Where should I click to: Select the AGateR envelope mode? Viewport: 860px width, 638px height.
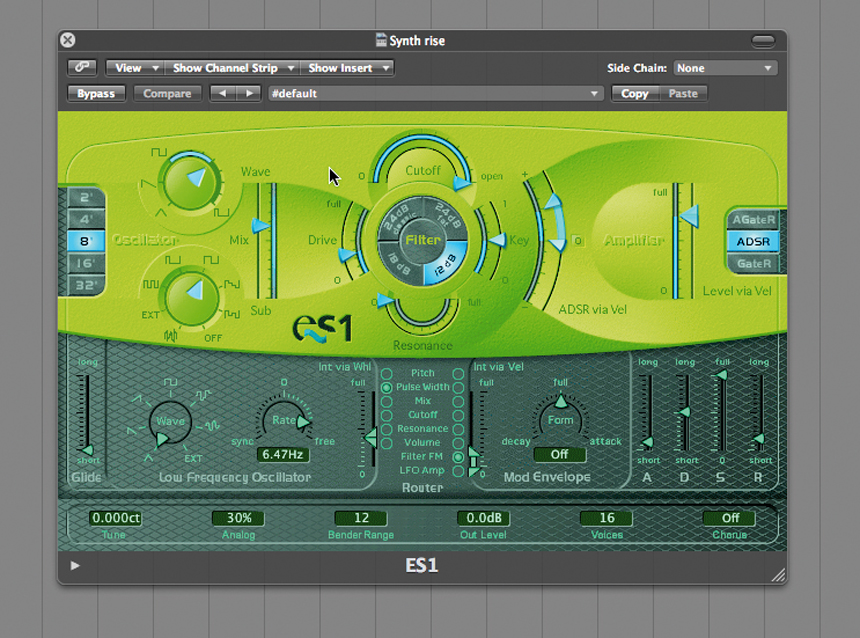754,219
